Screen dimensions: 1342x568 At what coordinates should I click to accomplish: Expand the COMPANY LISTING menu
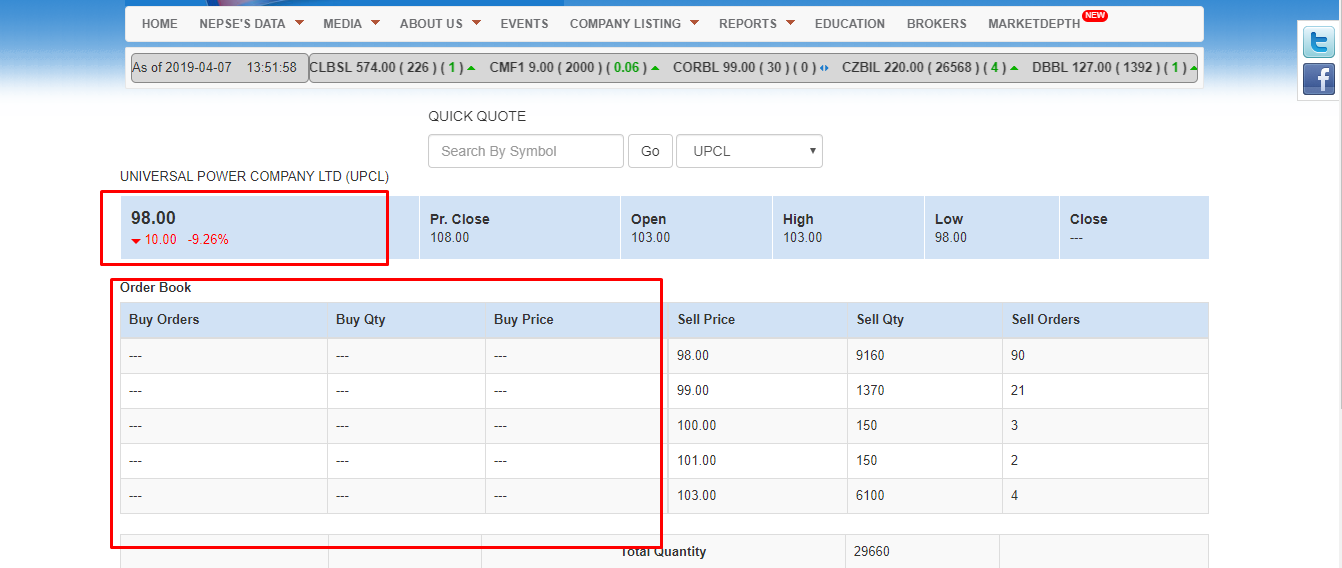click(x=634, y=23)
